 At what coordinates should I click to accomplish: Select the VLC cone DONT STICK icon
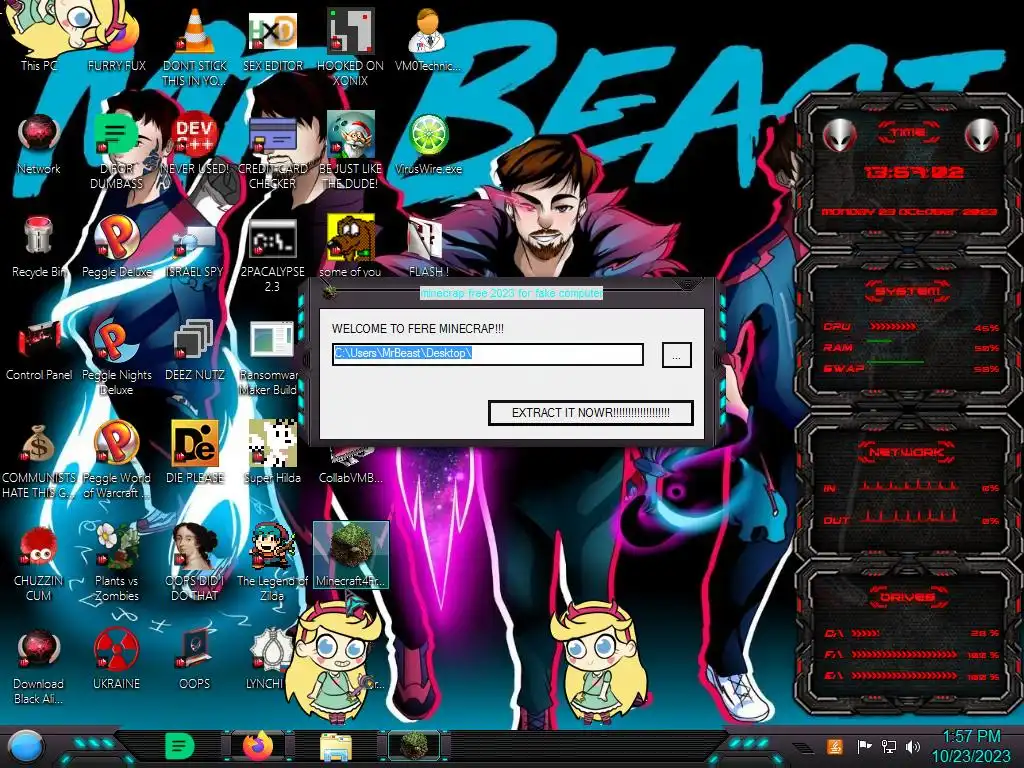tap(195, 46)
